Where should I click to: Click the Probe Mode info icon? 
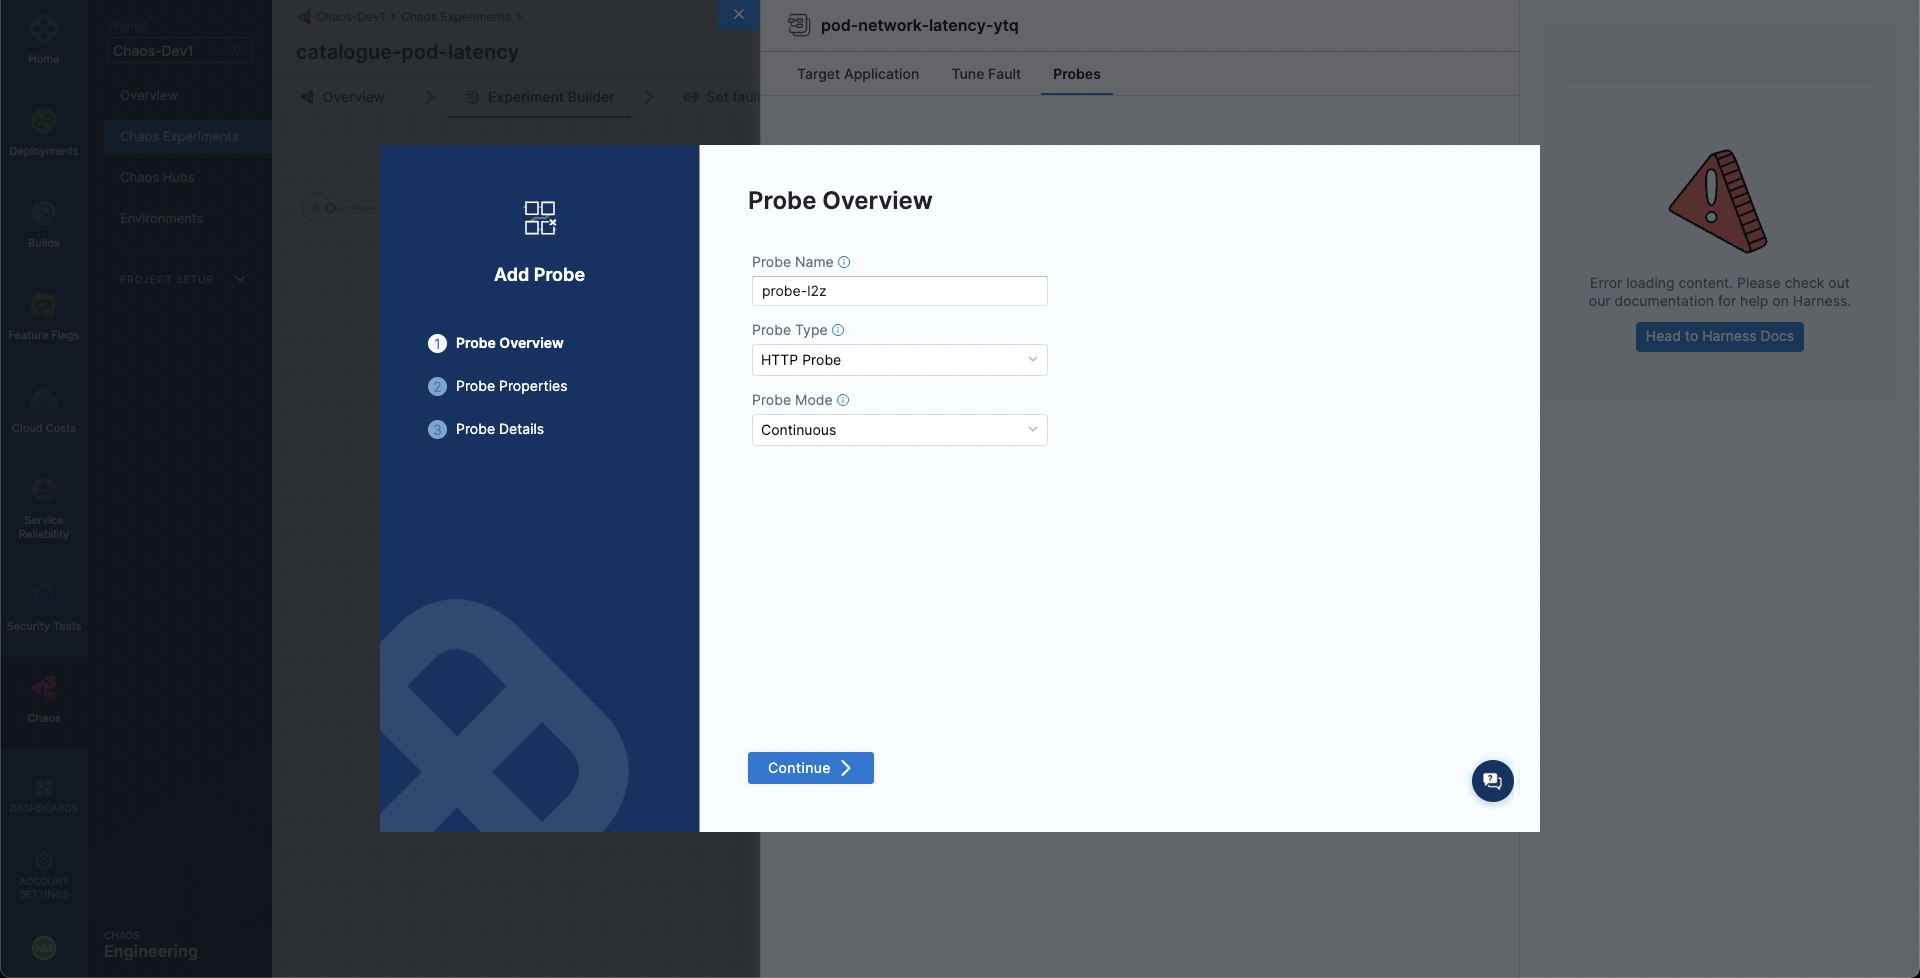click(843, 400)
